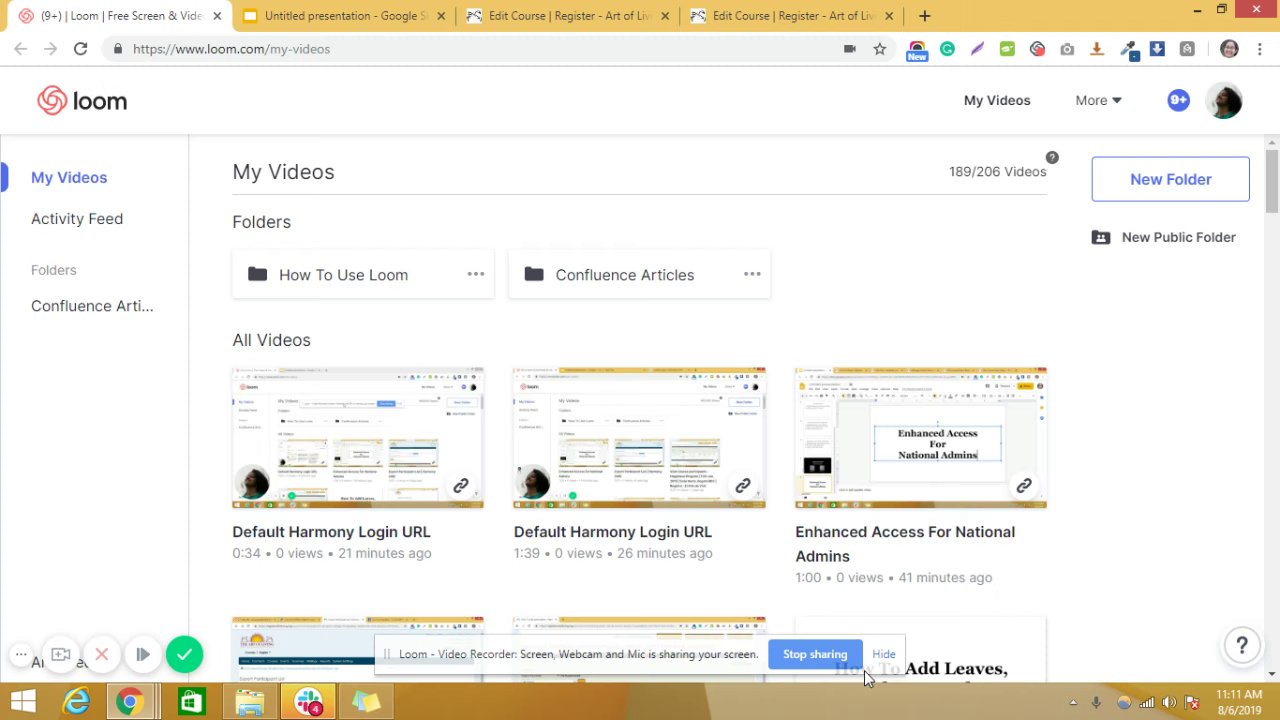Click the Loom logo in the header
The width and height of the screenshot is (1280, 720).
coord(82,101)
